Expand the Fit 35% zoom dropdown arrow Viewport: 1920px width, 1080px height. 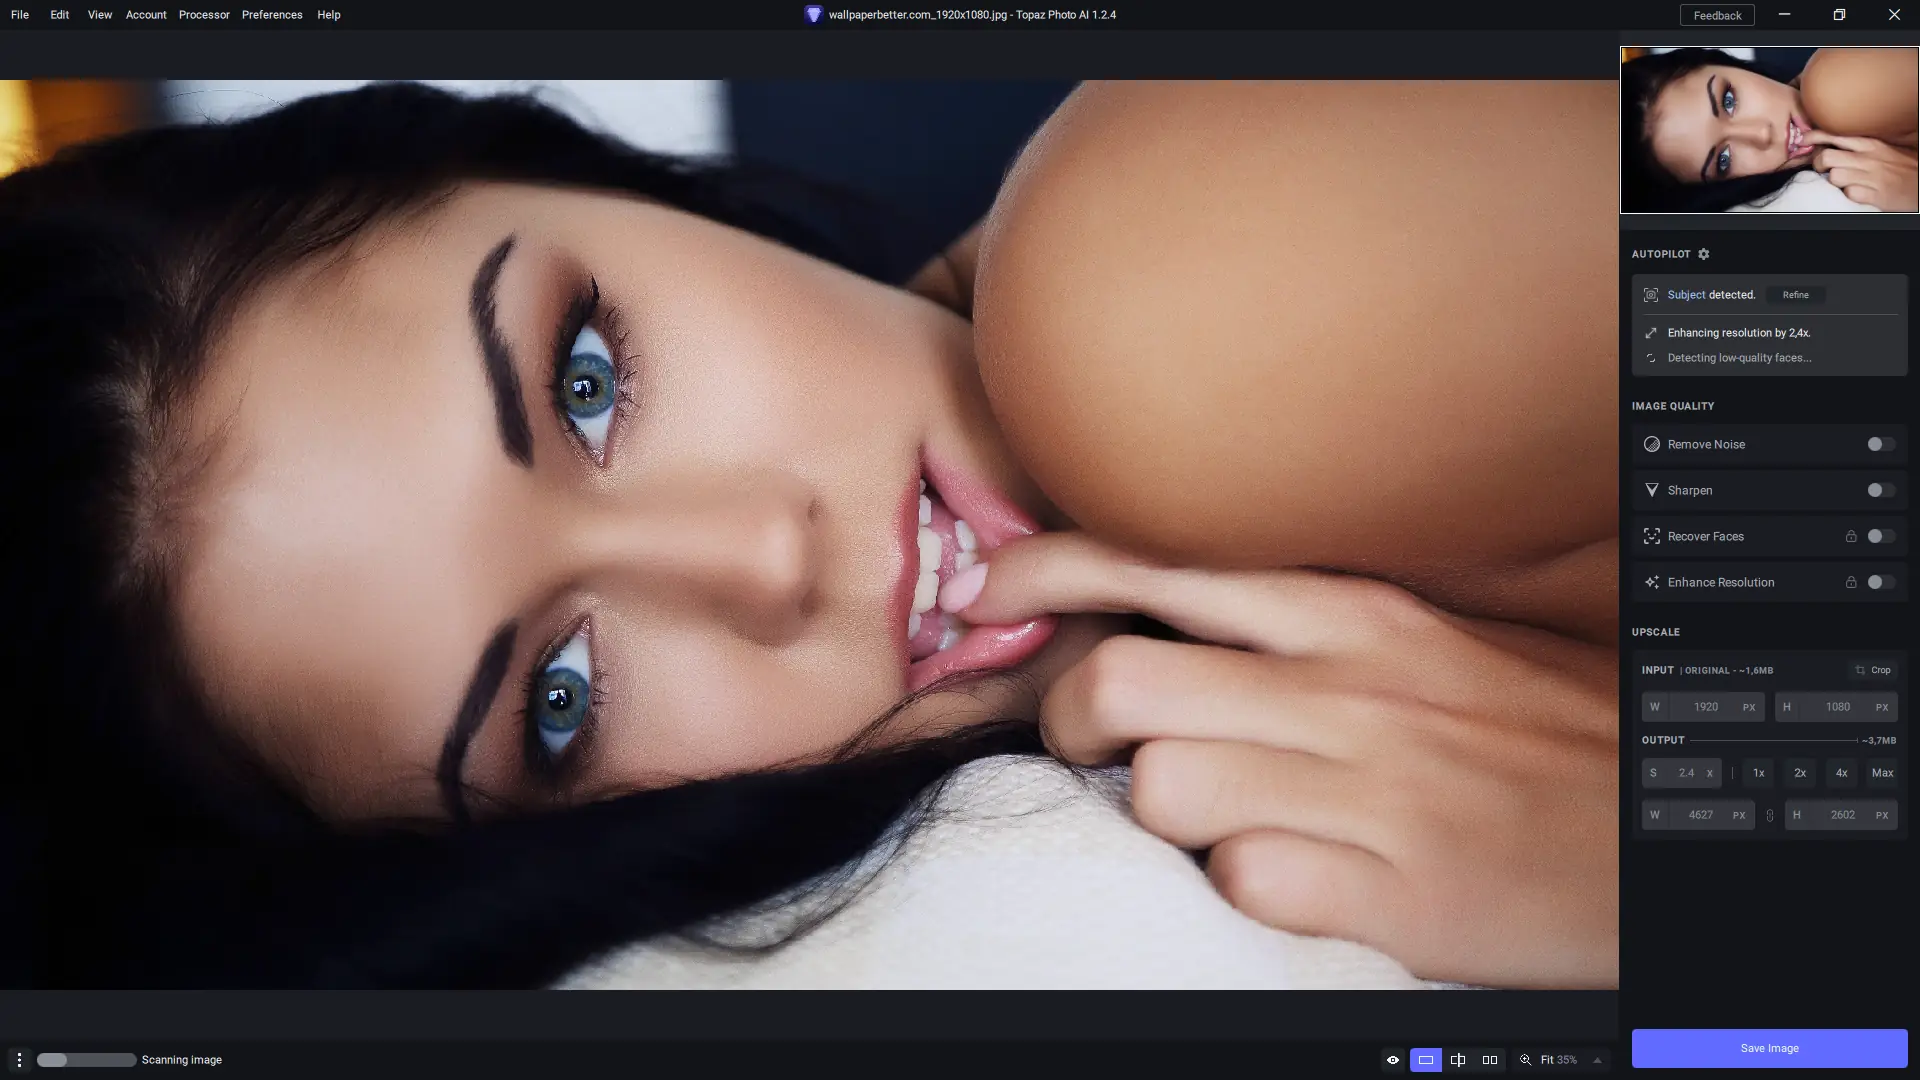[x=1597, y=1060]
